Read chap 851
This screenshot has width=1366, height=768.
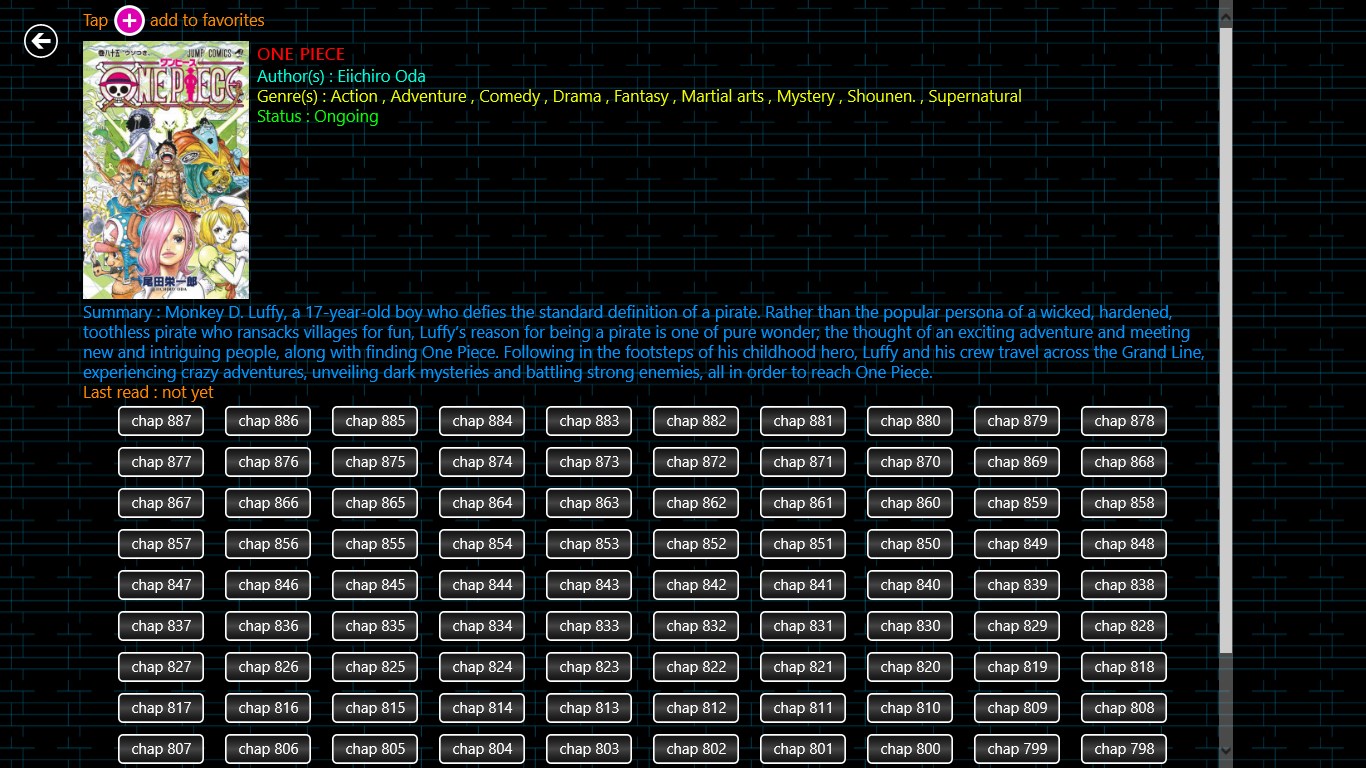click(803, 544)
